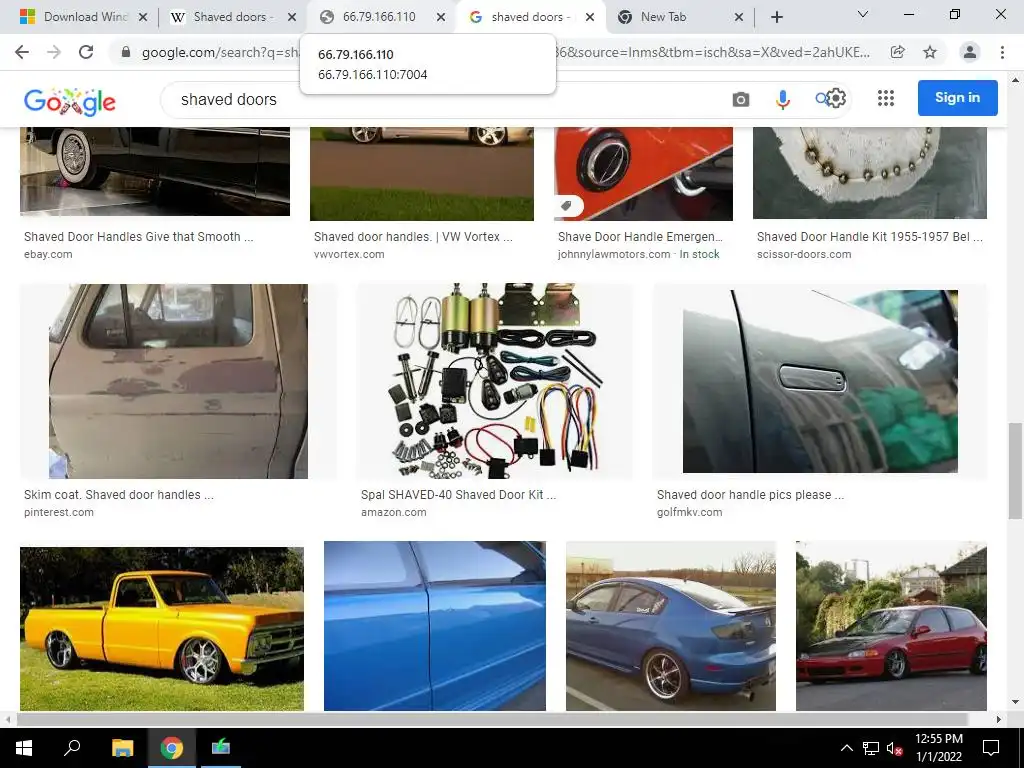
Task: Click Chrome icon in taskbar
Action: click(172, 748)
